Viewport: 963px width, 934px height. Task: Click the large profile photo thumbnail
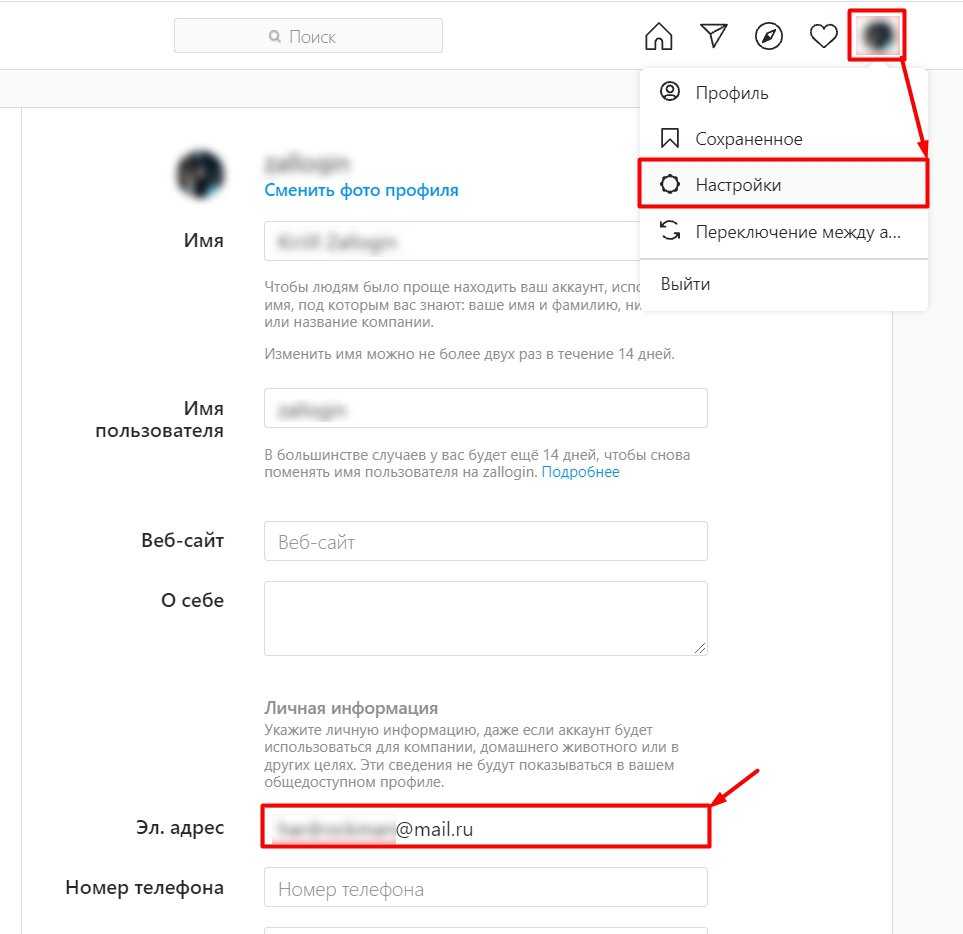click(x=200, y=174)
